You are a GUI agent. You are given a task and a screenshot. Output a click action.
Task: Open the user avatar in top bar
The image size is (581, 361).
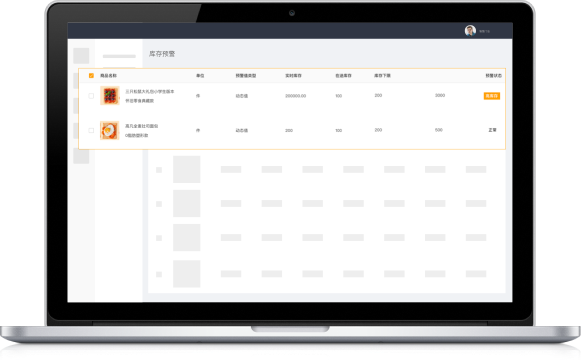tap(470, 31)
